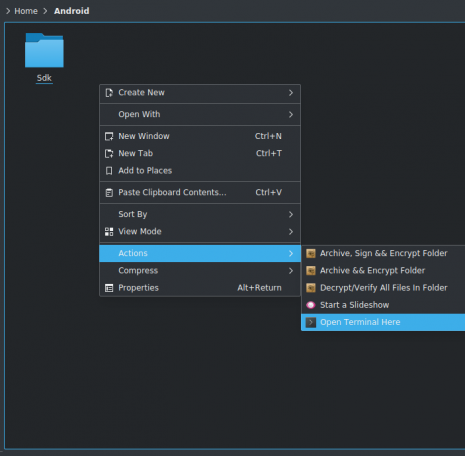
Task: Click the Ctrl+V shortcut text
Action: coord(268,193)
